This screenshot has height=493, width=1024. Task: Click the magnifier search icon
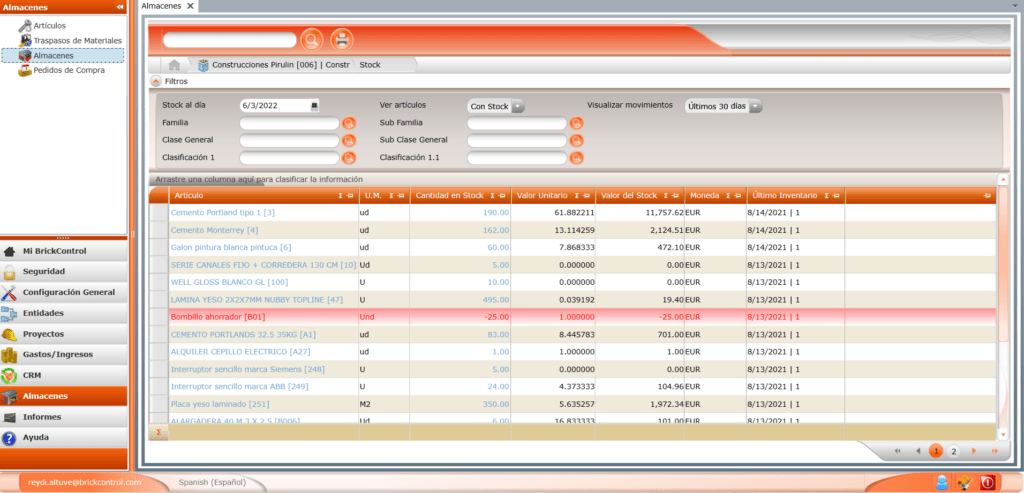[311, 40]
